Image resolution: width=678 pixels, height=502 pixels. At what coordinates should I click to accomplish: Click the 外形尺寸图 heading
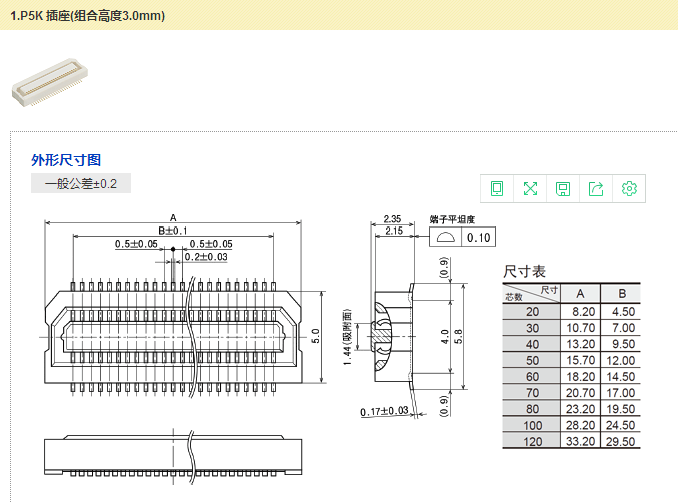click(66, 160)
